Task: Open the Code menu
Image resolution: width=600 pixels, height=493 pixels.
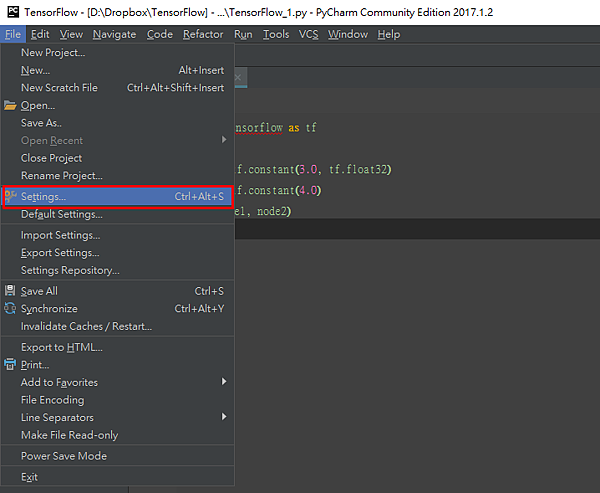Action: (x=160, y=34)
